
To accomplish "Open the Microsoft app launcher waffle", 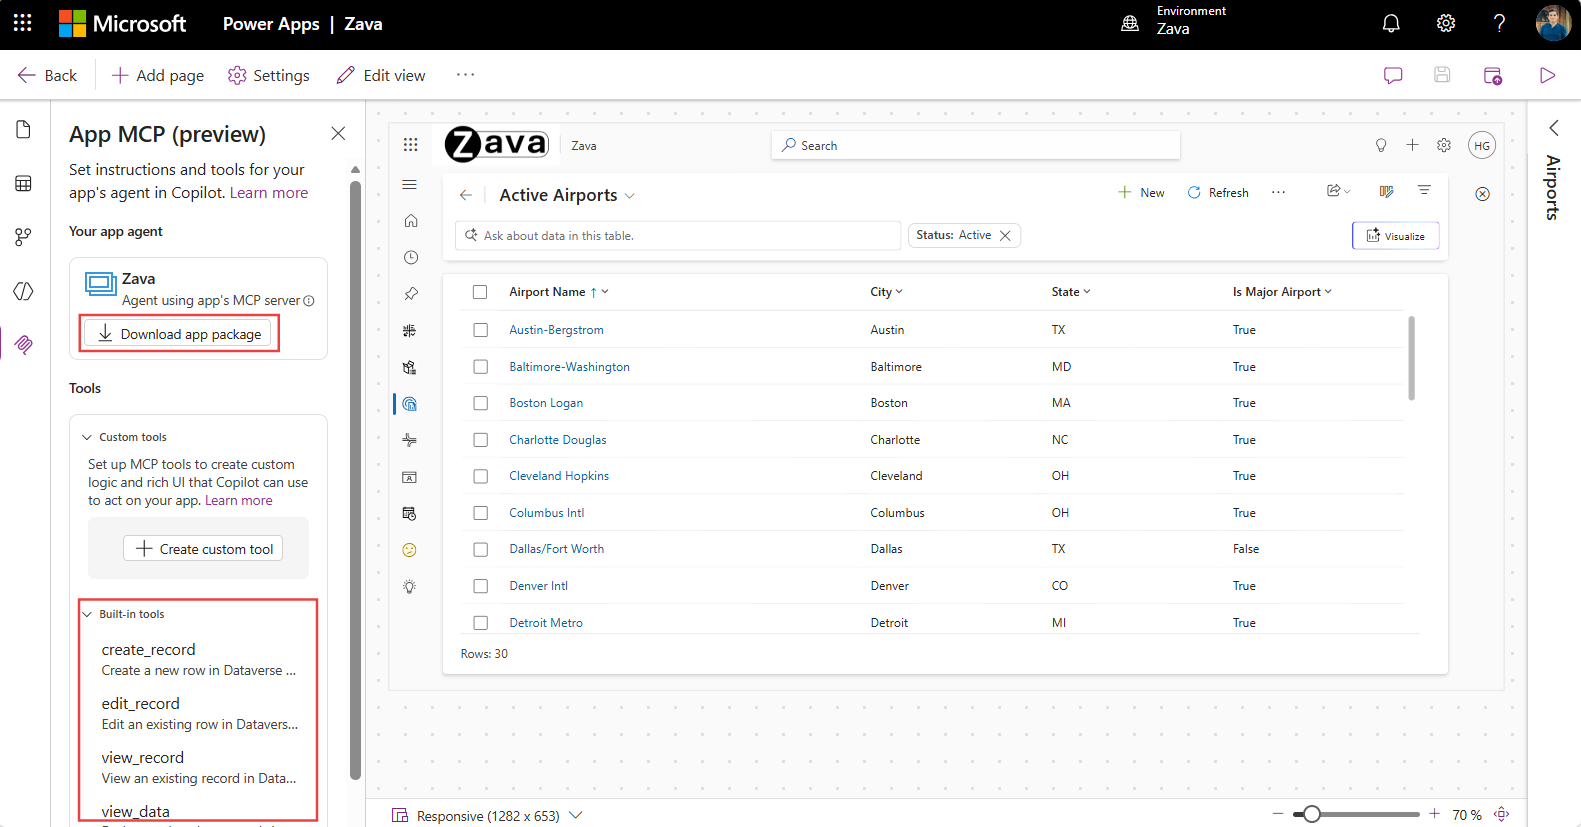I will [x=22, y=23].
